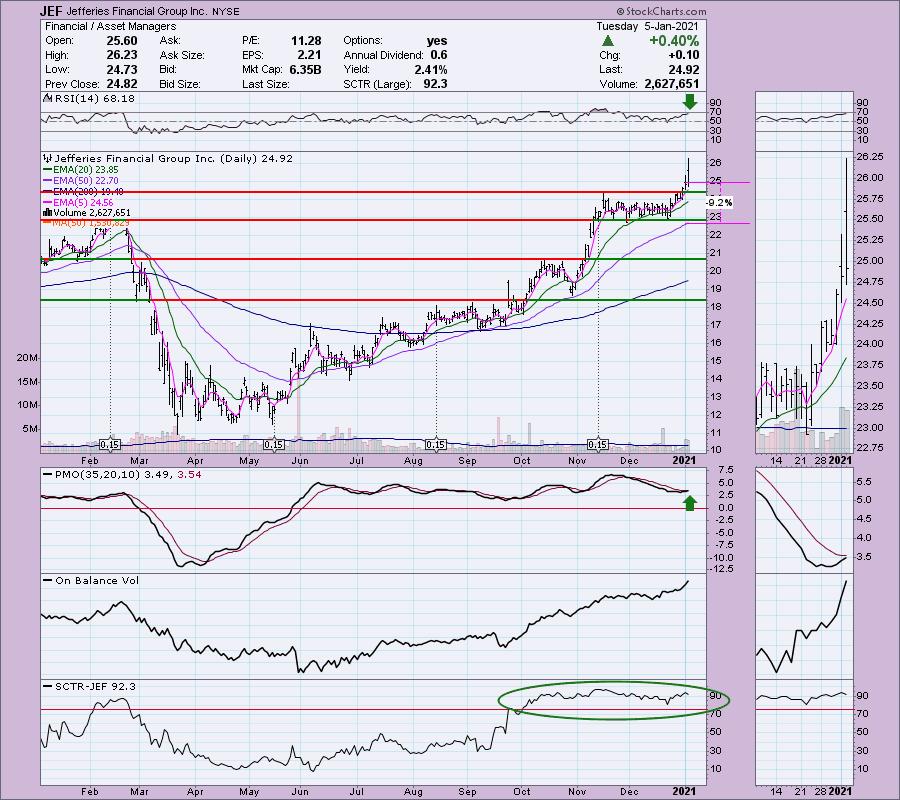Image resolution: width=900 pixels, height=800 pixels.
Task: Click the 0.15 dividend marker in May
Action: click(273, 445)
